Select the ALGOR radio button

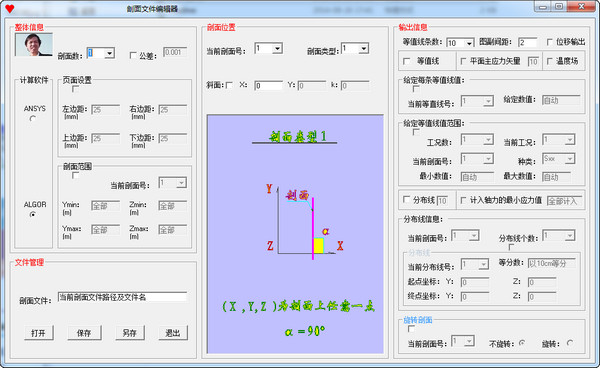pyautogui.click(x=33, y=214)
